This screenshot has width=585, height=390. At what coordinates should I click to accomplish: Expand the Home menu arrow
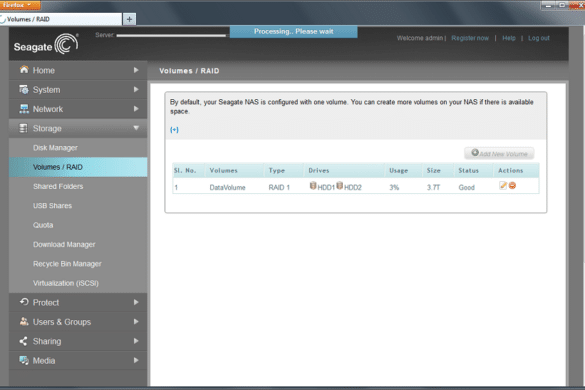pos(136,70)
